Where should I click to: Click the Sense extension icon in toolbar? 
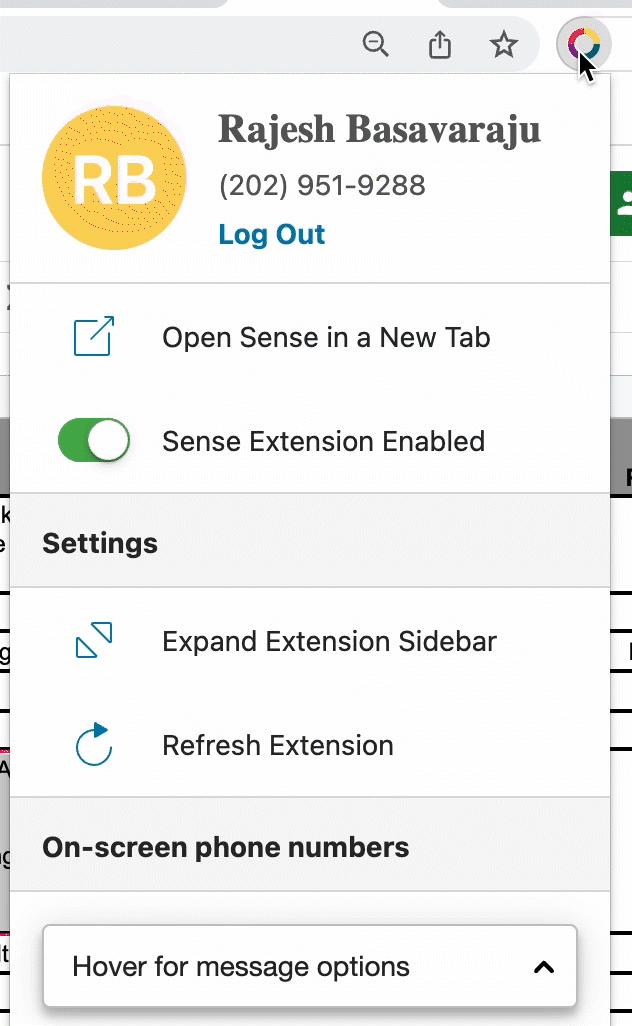tap(584, 44)
